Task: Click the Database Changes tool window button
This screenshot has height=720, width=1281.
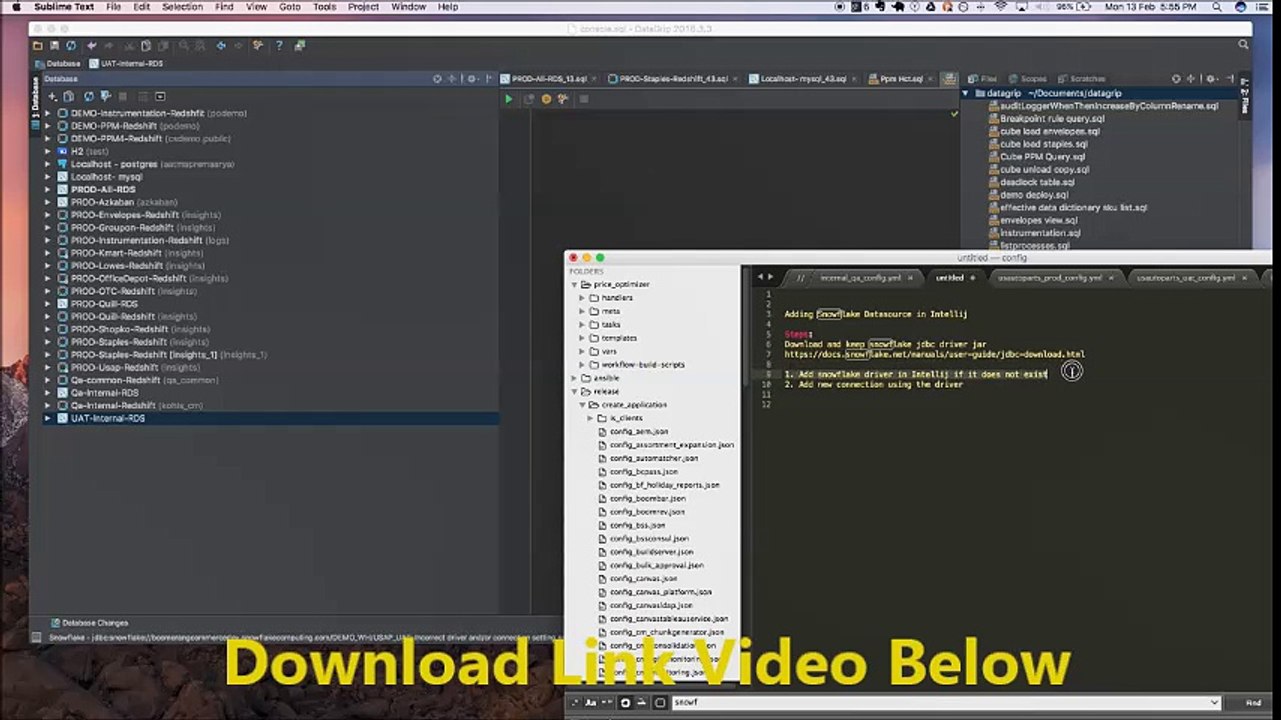Action: click(89, 622)
